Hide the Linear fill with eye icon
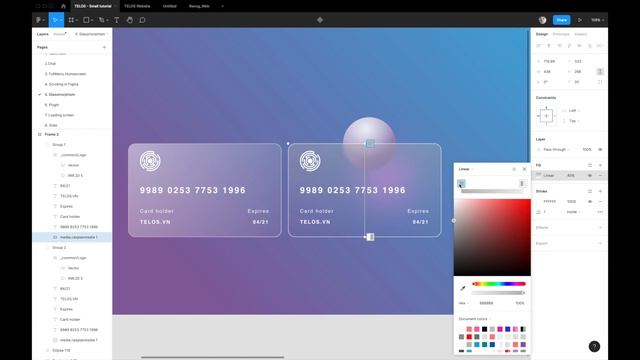Screen dimensions: 640x360 pyautogui.click(x=590, y=176)
